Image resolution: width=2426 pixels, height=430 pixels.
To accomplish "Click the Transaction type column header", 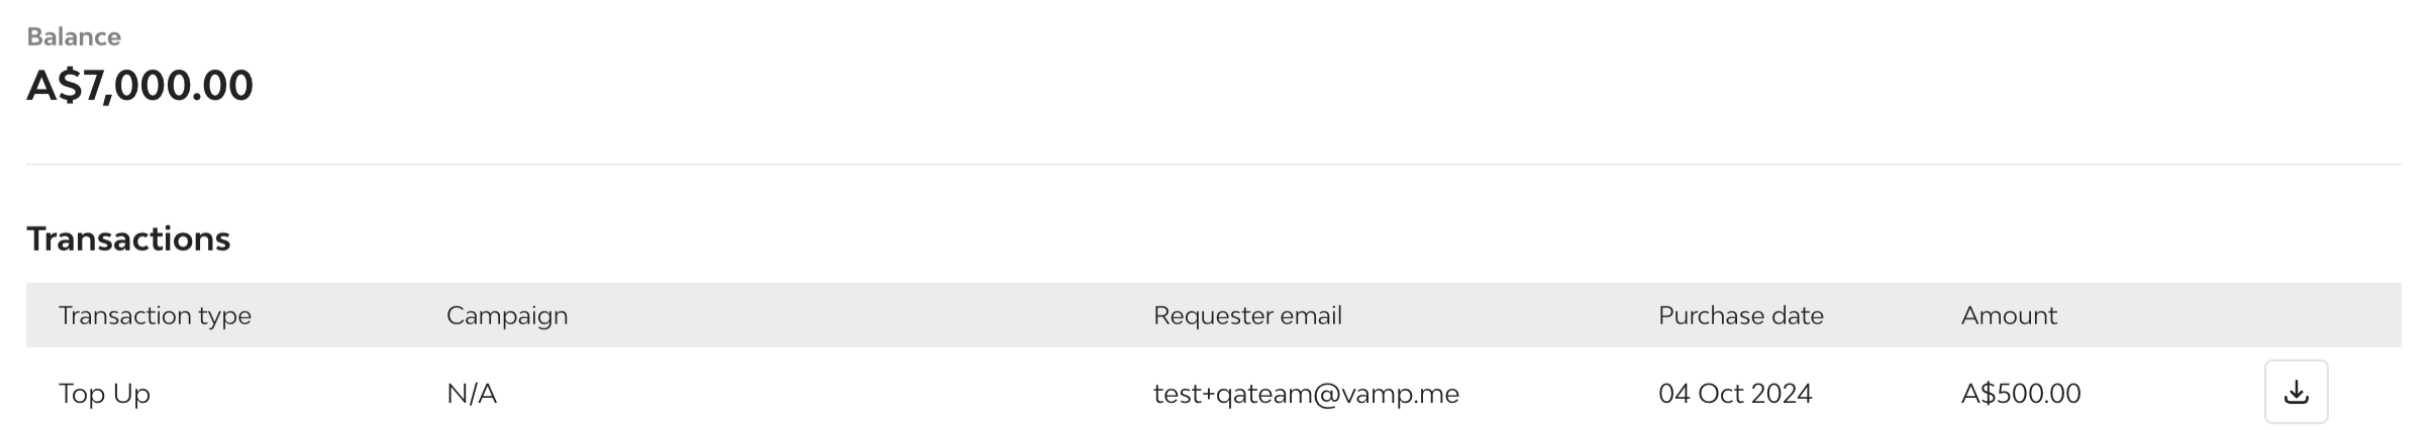I will 155,315.
